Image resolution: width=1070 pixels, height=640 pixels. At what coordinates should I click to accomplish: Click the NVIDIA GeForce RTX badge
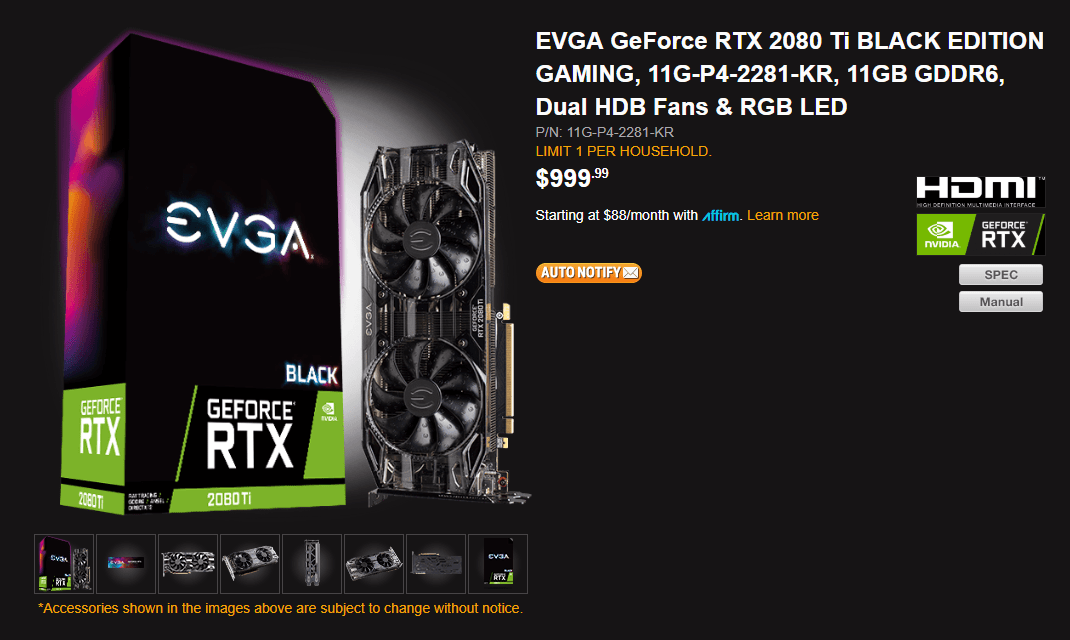point(980,234)
